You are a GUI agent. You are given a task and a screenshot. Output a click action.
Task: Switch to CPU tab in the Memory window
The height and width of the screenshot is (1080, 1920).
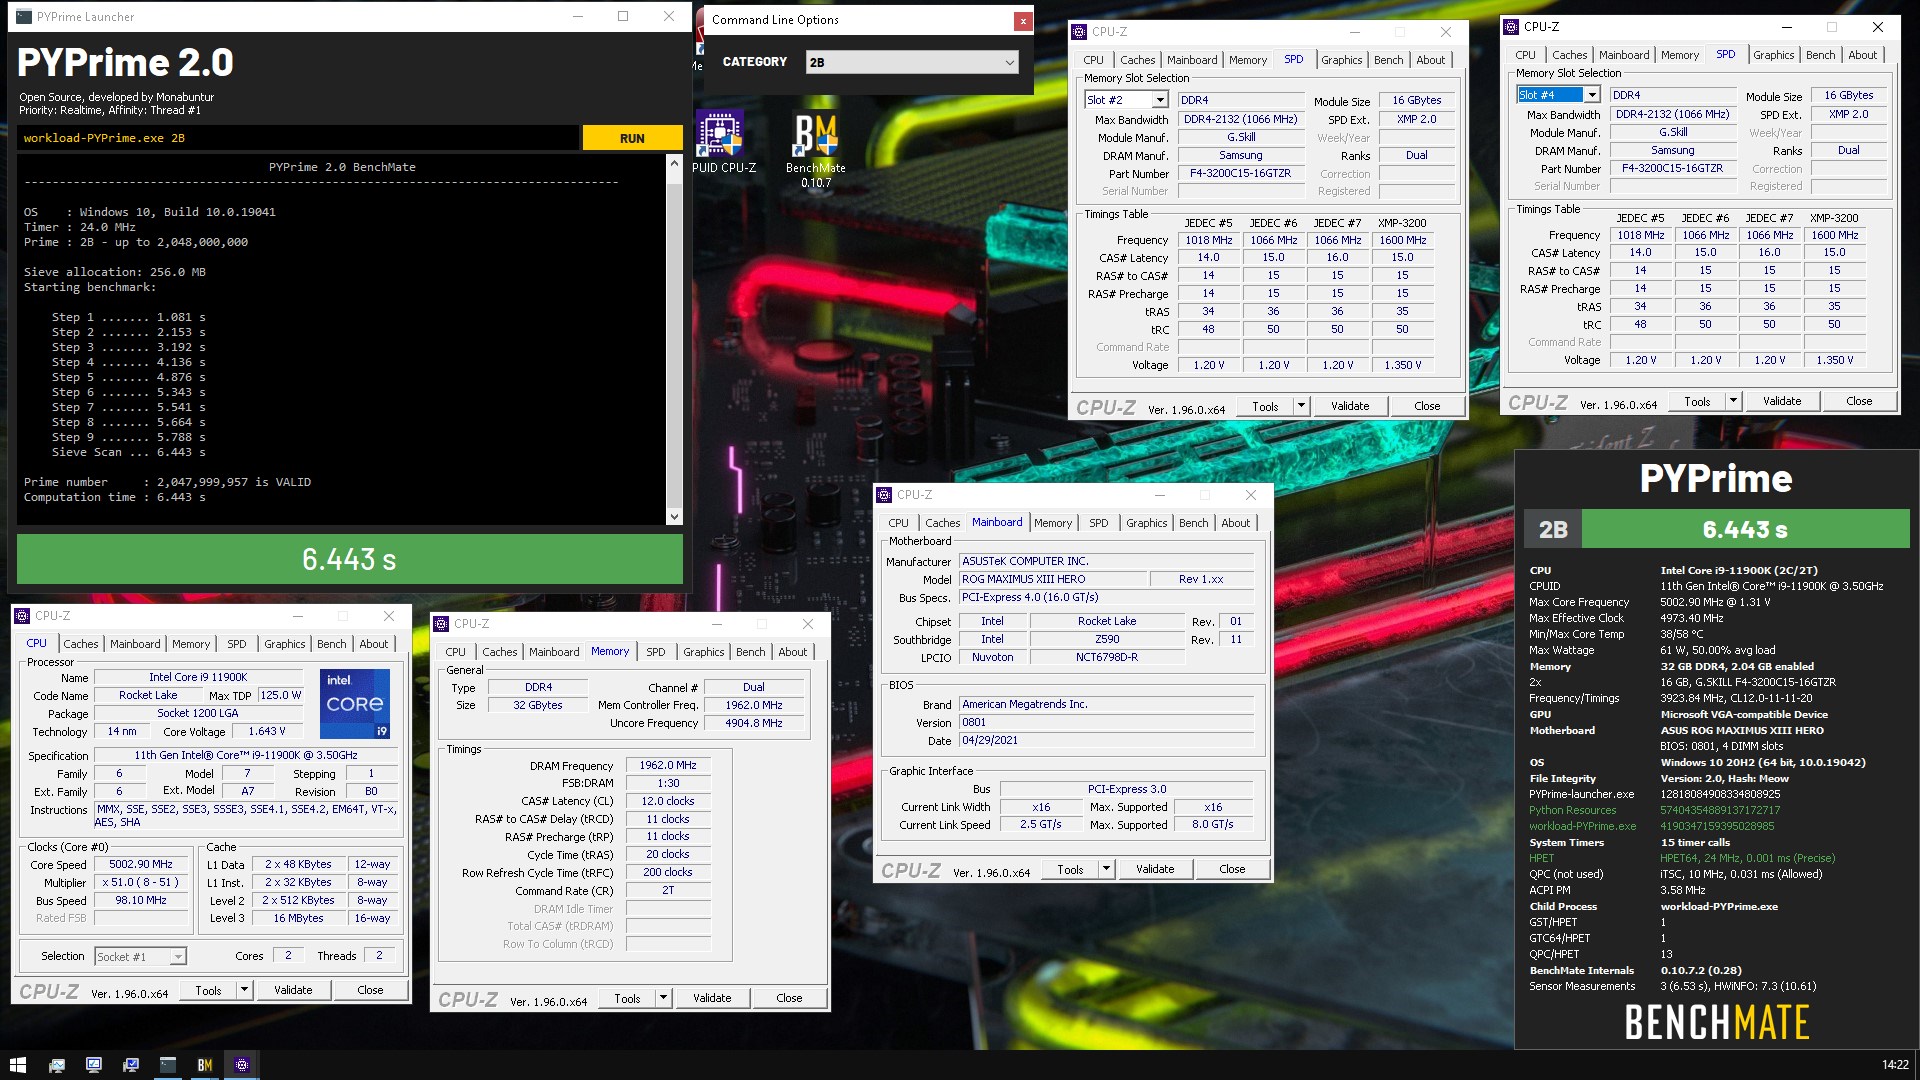tap(456, 652)
